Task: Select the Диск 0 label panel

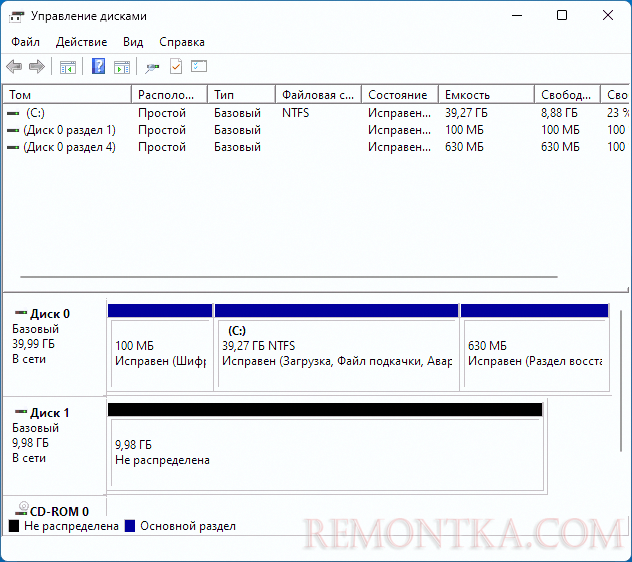Action: tap(55, 348)
